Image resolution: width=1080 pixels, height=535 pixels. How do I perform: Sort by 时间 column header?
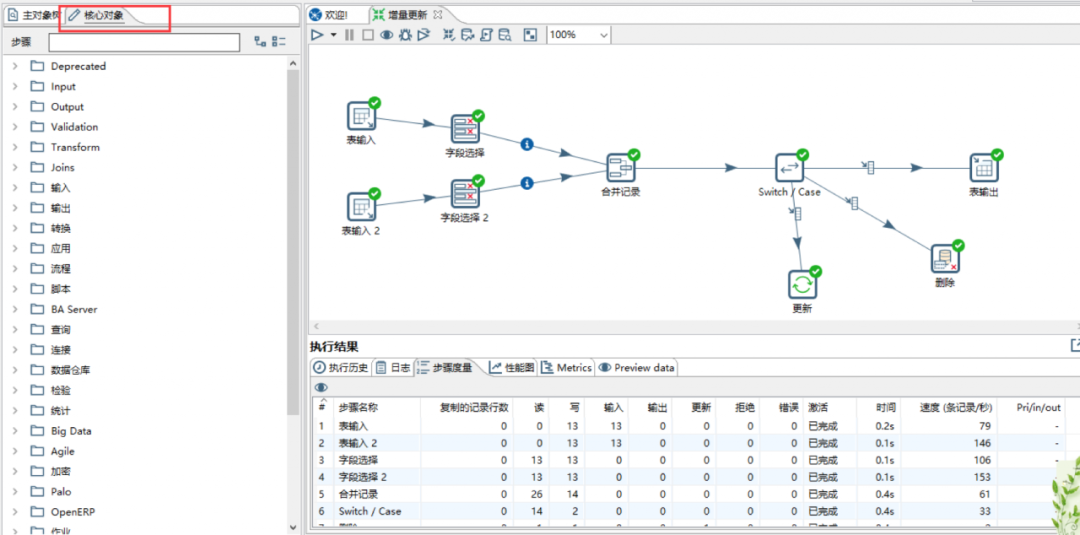(x=887, y=408)
